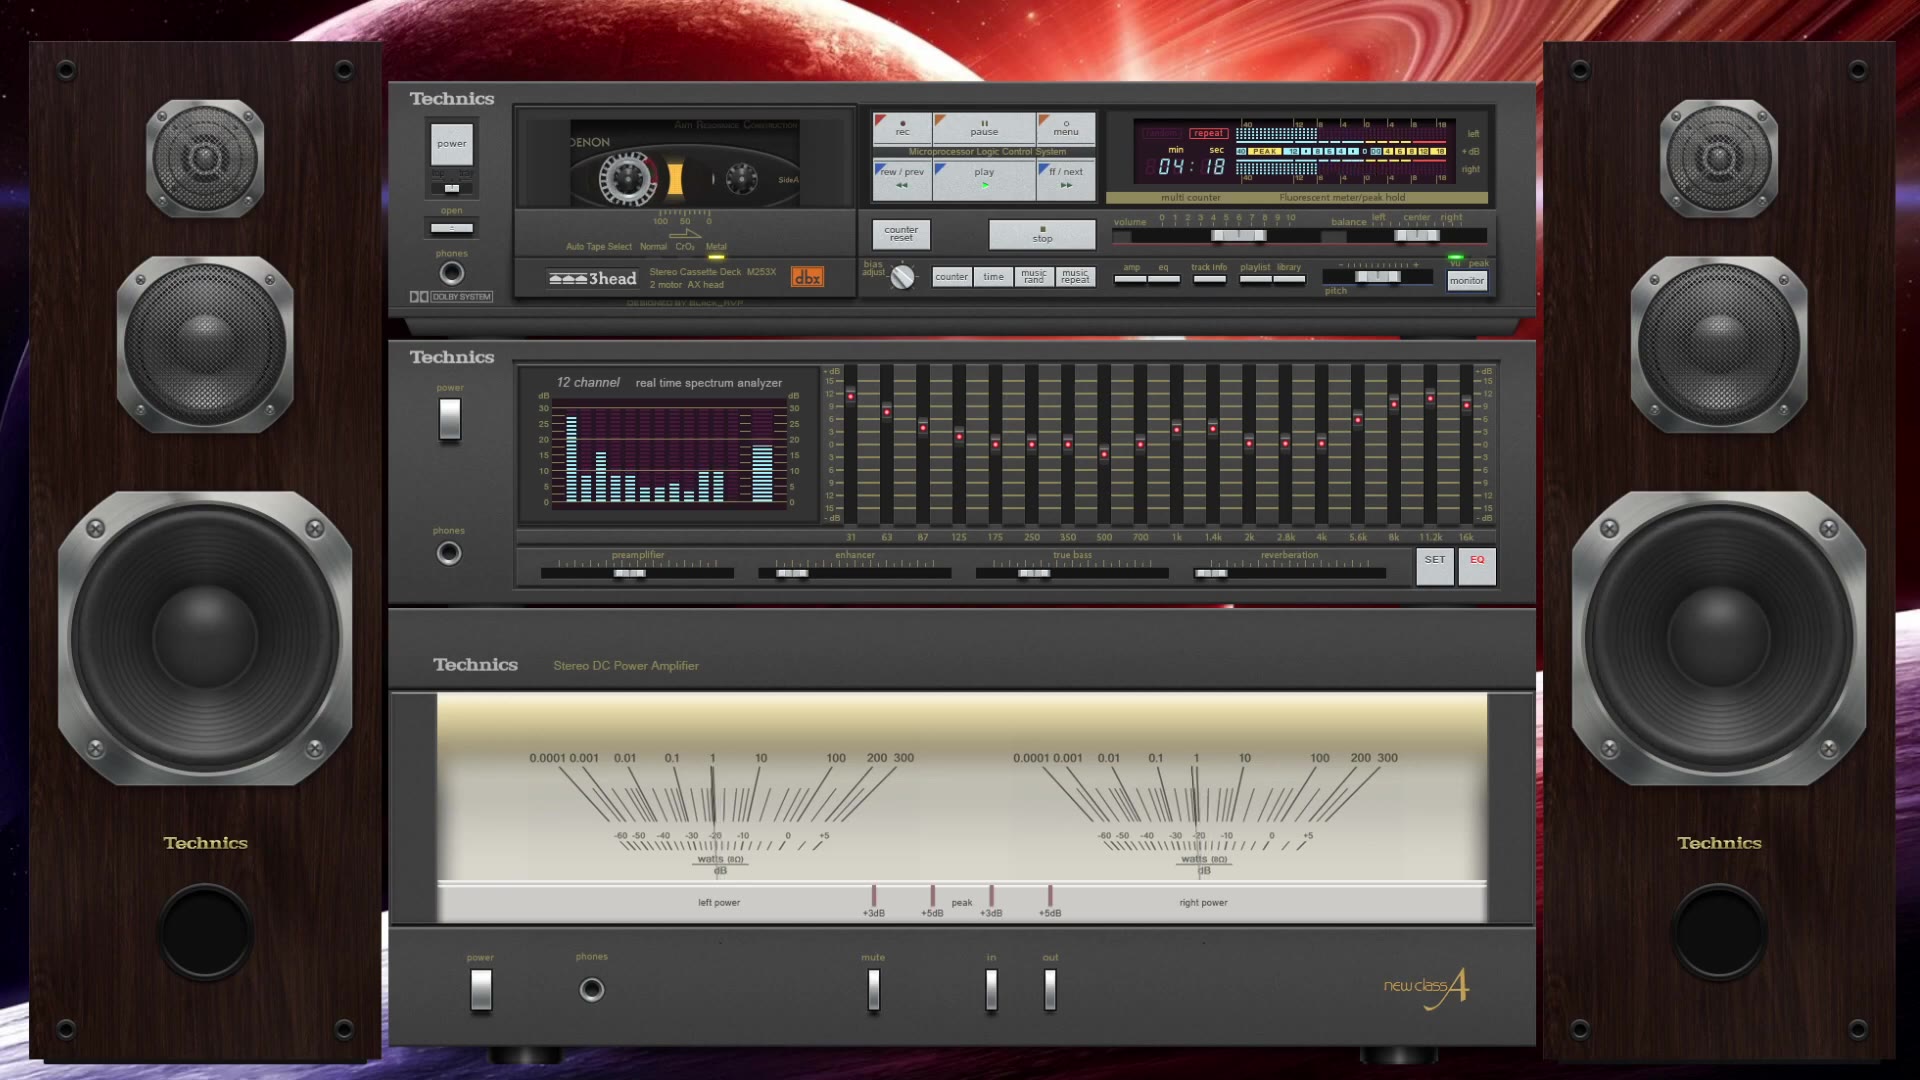1920x1080 pixels.
Task: Adjust the 1k equalizer band slider
Action: (1177, 430)
